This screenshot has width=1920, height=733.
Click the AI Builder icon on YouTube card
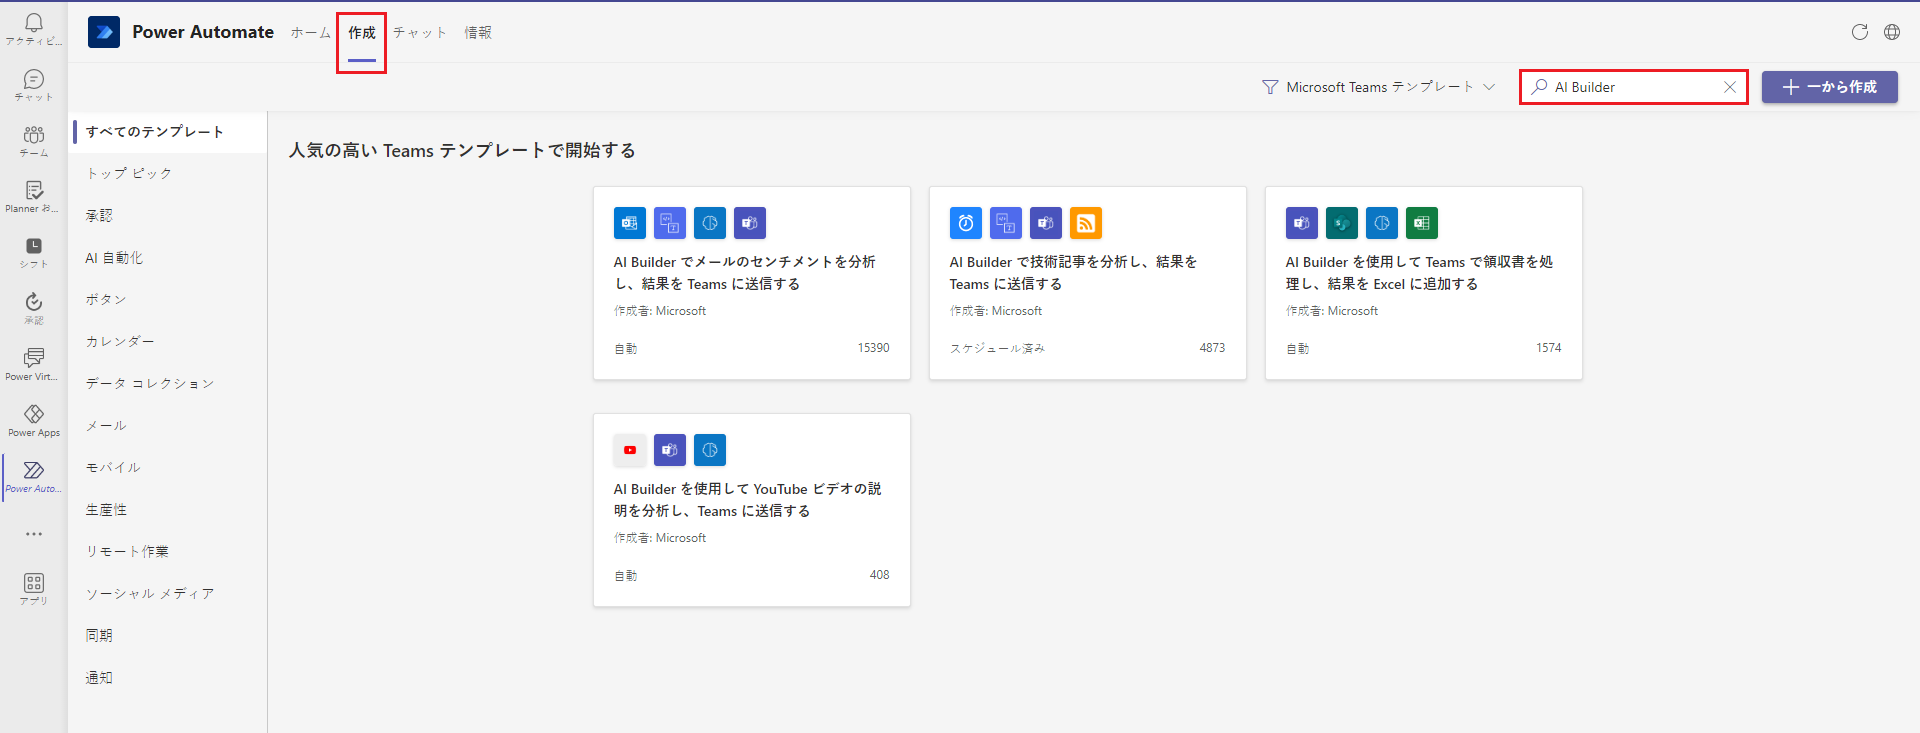coord(710,450)
